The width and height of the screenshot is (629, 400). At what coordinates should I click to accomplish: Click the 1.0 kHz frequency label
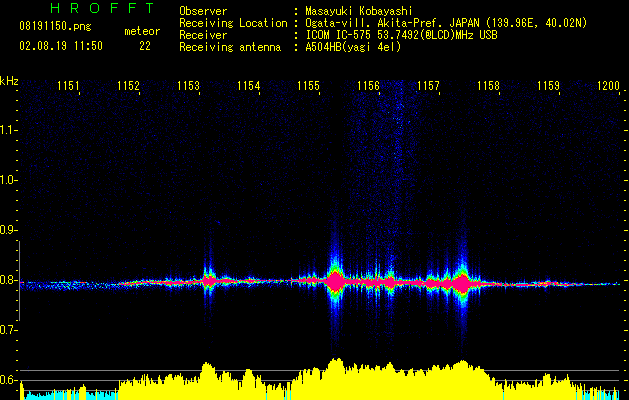coord(7,180)
